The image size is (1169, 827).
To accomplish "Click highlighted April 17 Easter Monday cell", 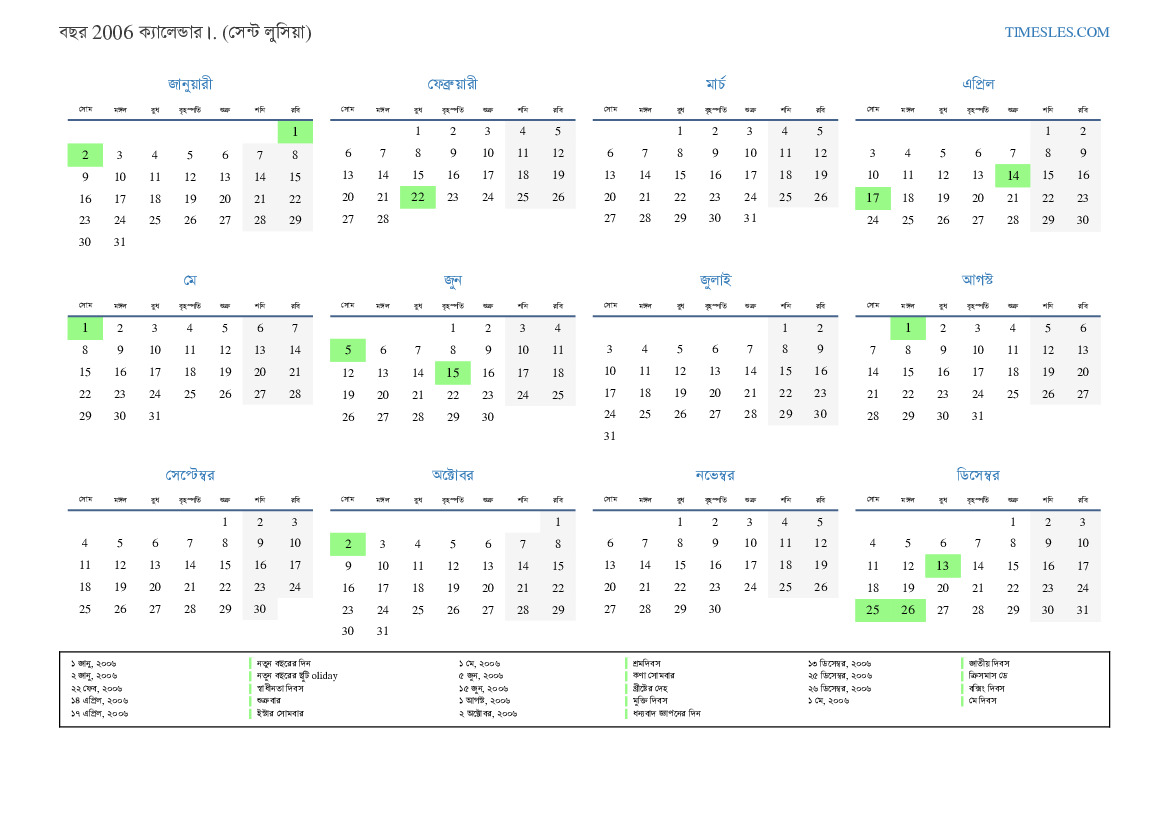I will click(872, 198).
